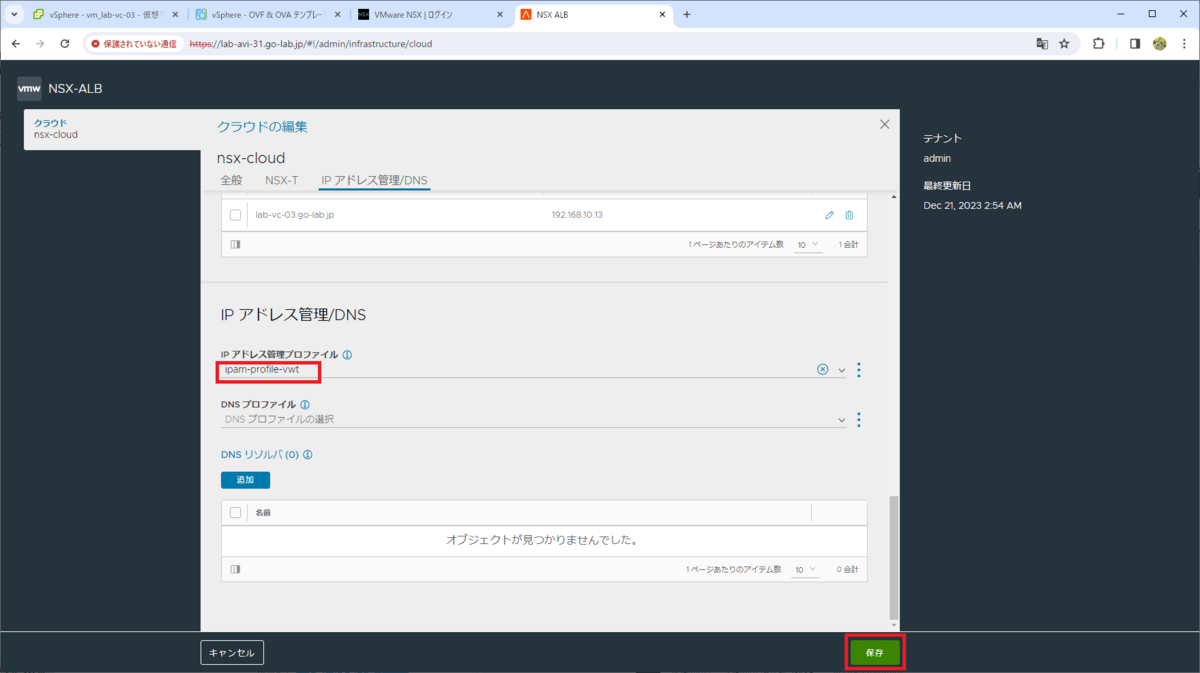This screenshot has height=673, width=1200.
Task: Close the NSX ALB browser tab
Action: click(x=664, y=15)
